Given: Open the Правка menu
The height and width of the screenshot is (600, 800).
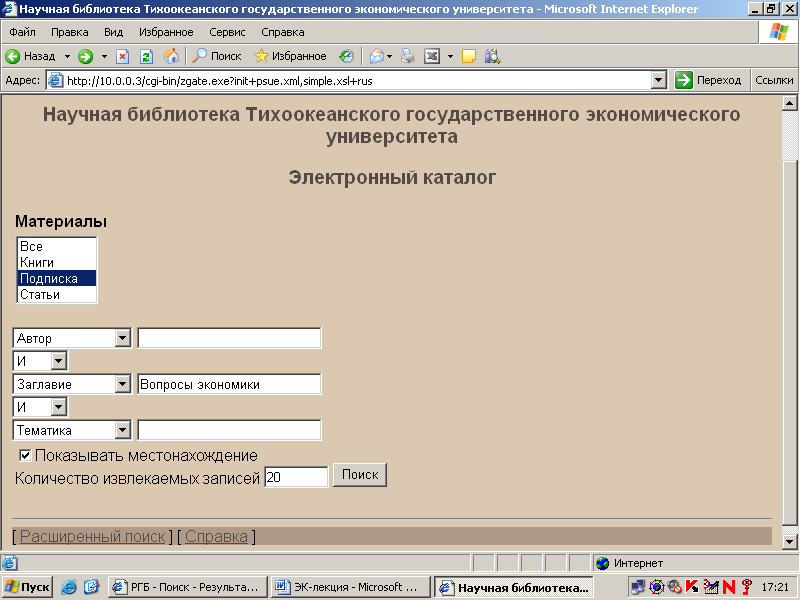Looking at the screenshot, I should 70,32.
